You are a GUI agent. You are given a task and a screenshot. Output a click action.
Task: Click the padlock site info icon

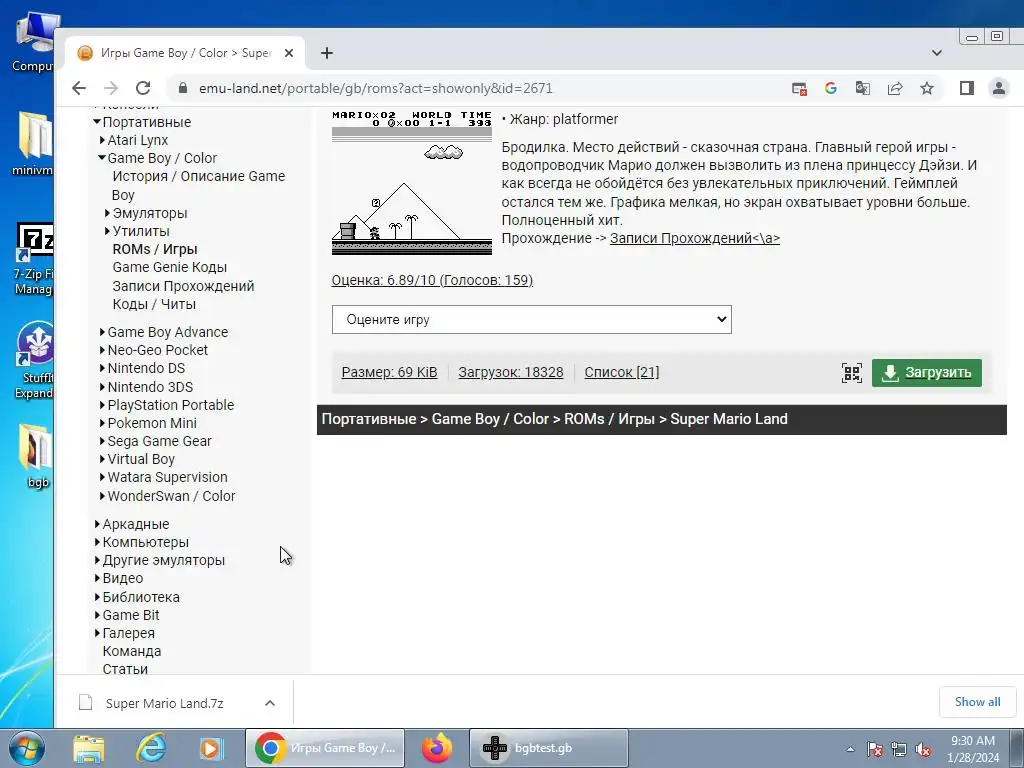click(x=183, y=88)
